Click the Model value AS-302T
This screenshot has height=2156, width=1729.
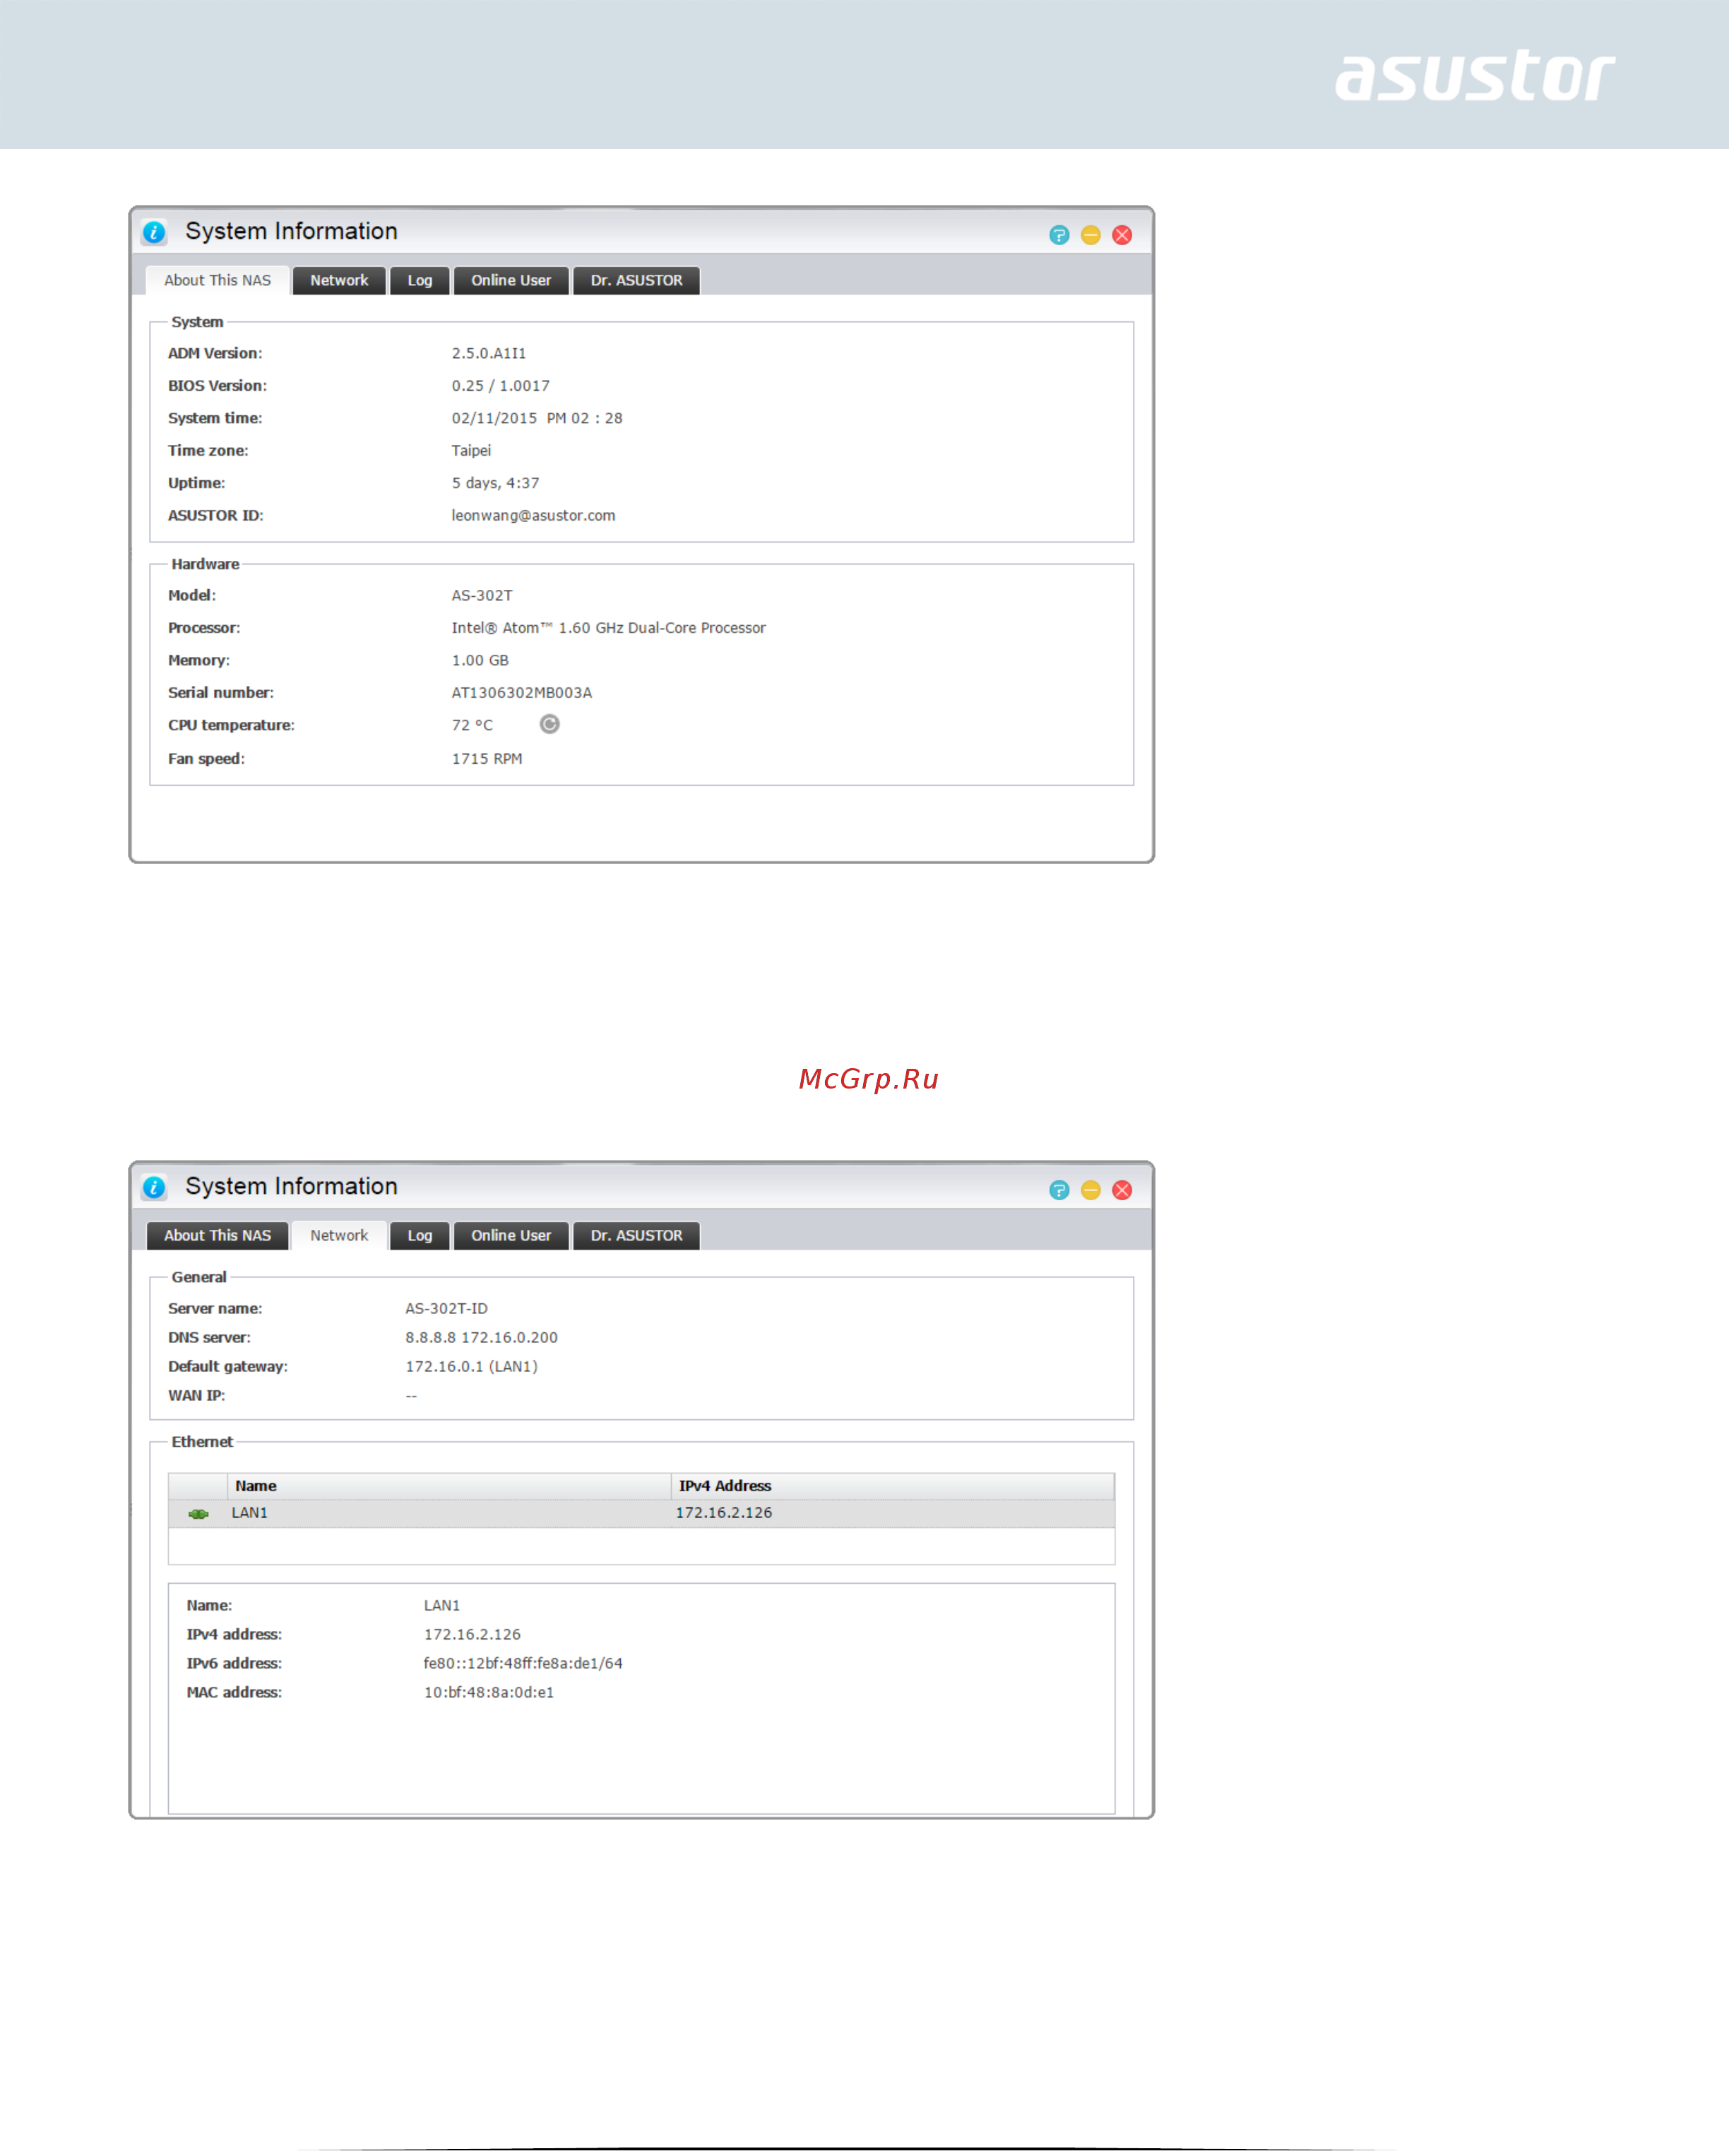[x=482, y=596]
